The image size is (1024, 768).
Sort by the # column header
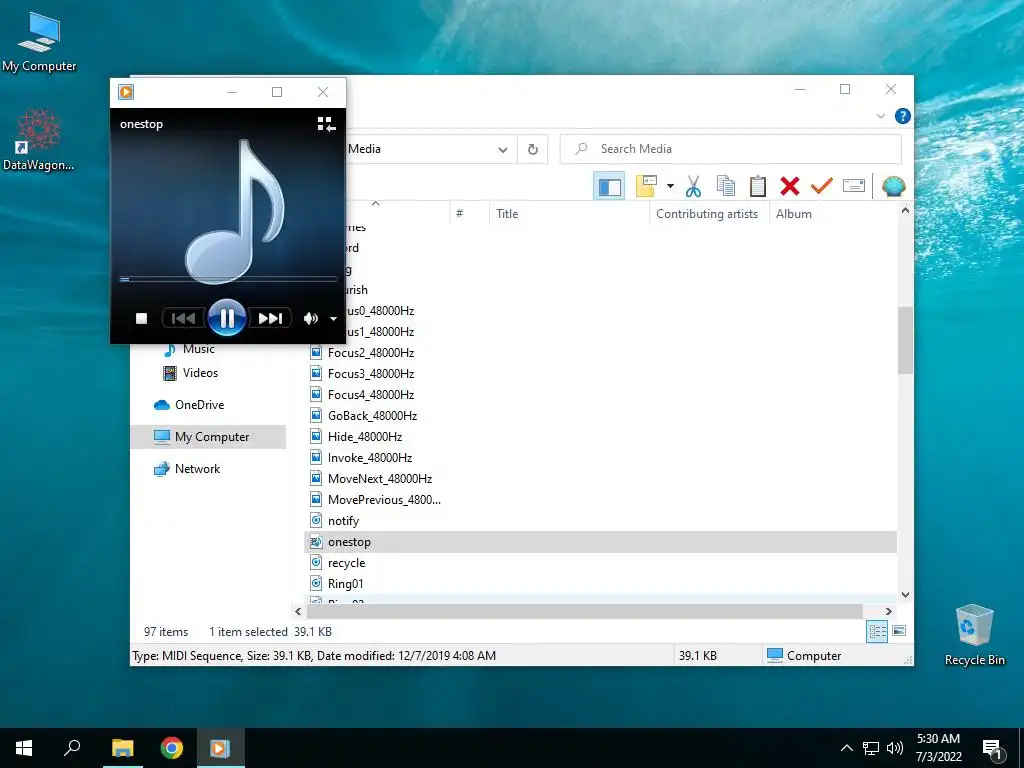click(469, 214)
